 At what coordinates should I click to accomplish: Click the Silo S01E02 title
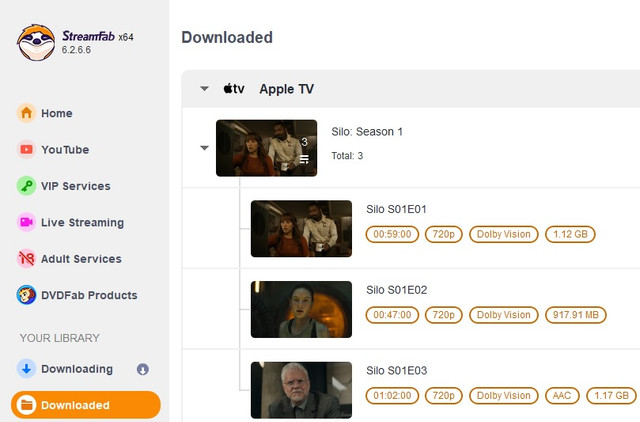[397, 290]
